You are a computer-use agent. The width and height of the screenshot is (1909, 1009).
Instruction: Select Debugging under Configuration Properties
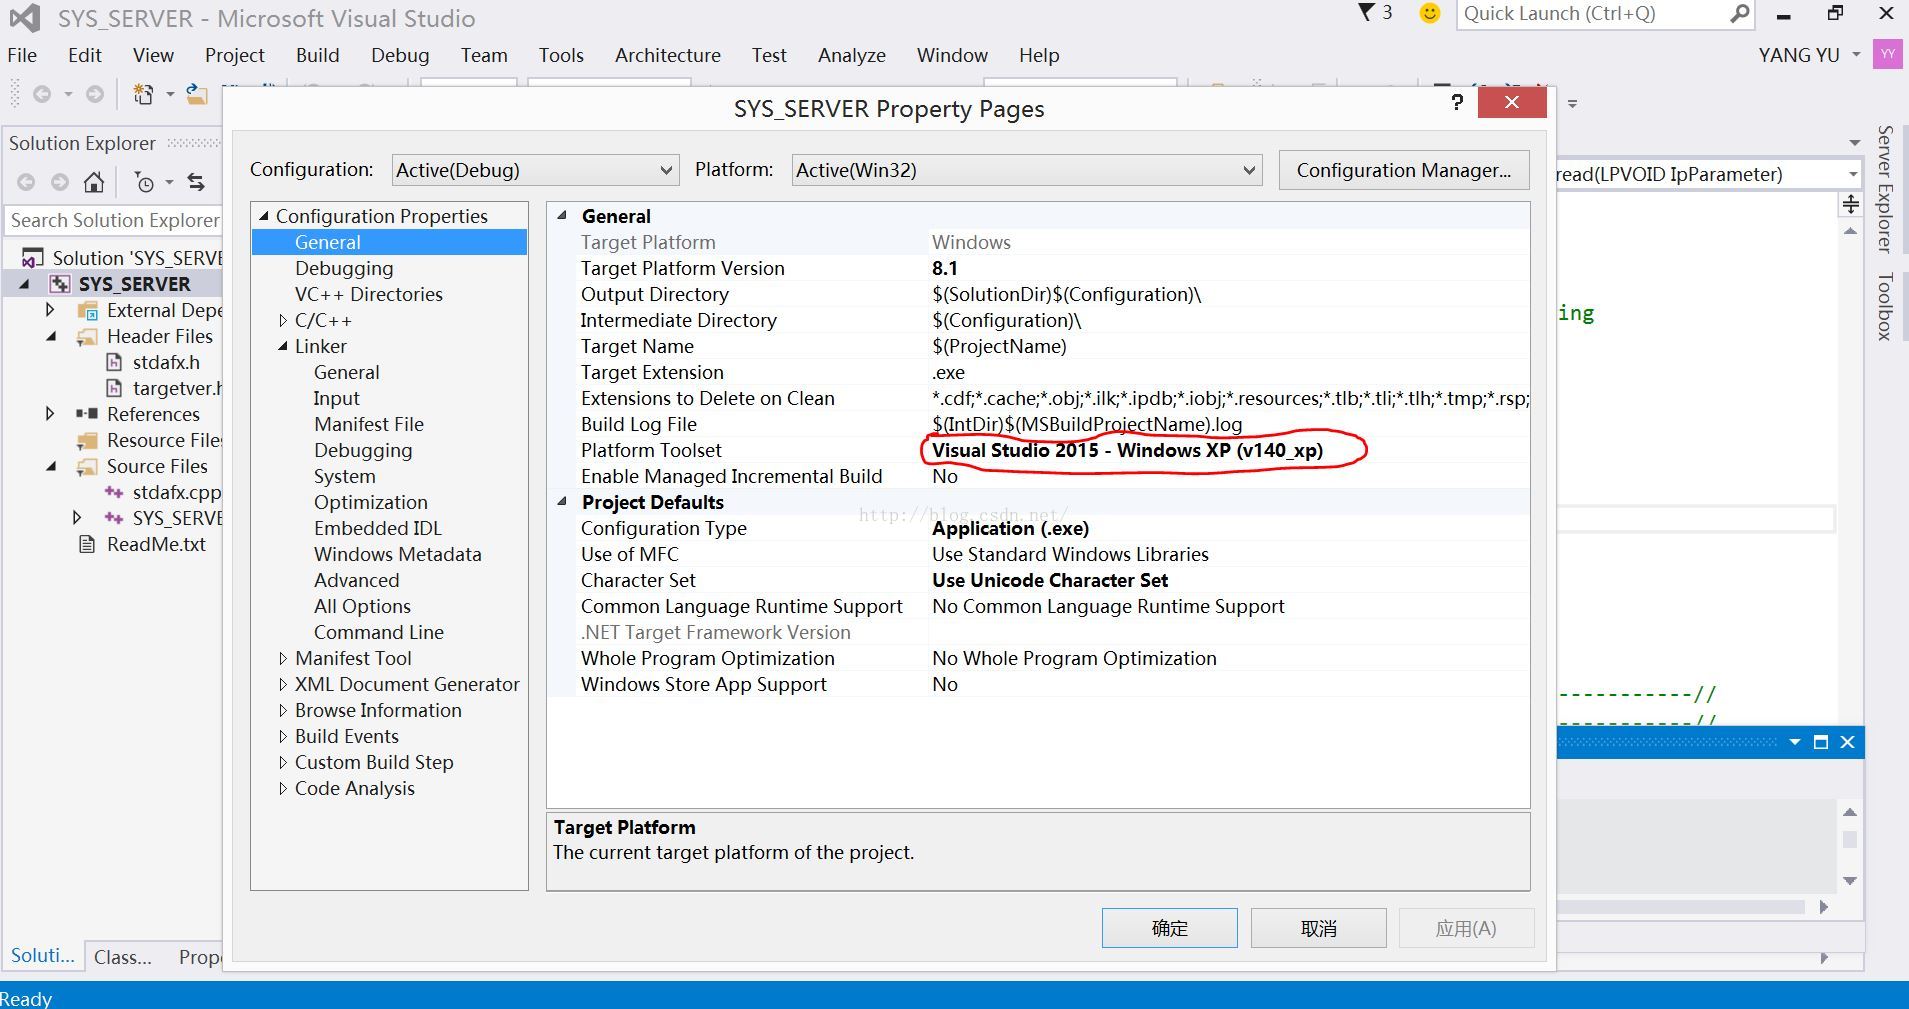click(344, 268)
